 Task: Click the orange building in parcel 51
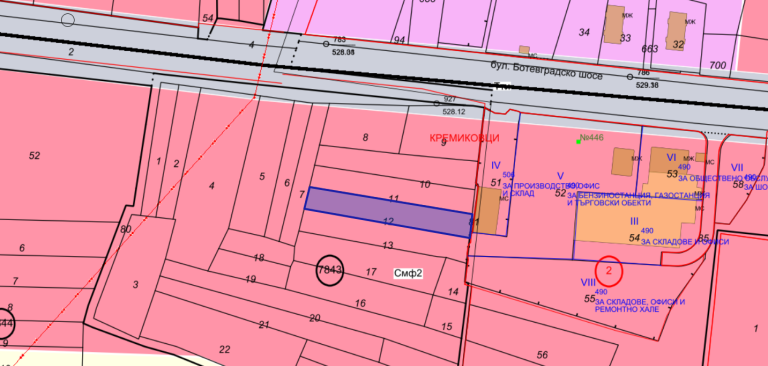(x=487, y=210)
